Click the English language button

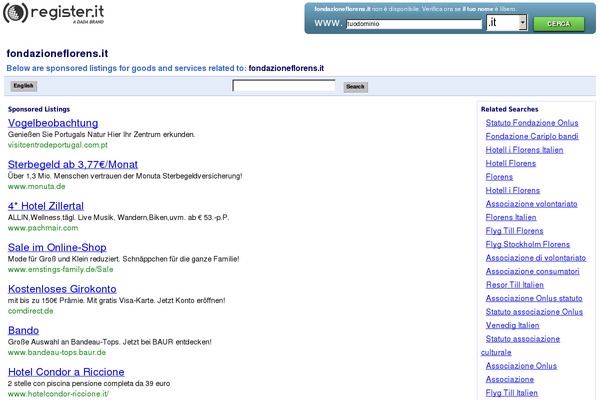coord(24,86)
